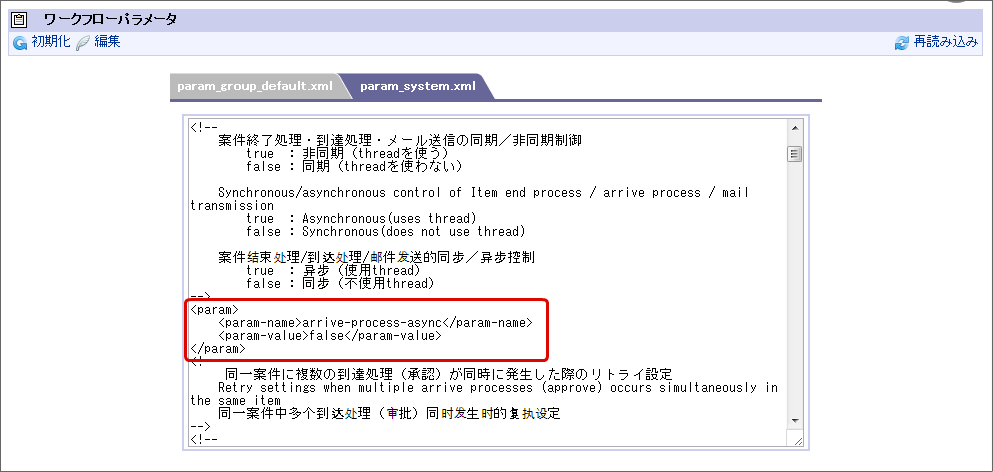
Task: Switch to param_group_default.xml tab
Action: (255, 86)
